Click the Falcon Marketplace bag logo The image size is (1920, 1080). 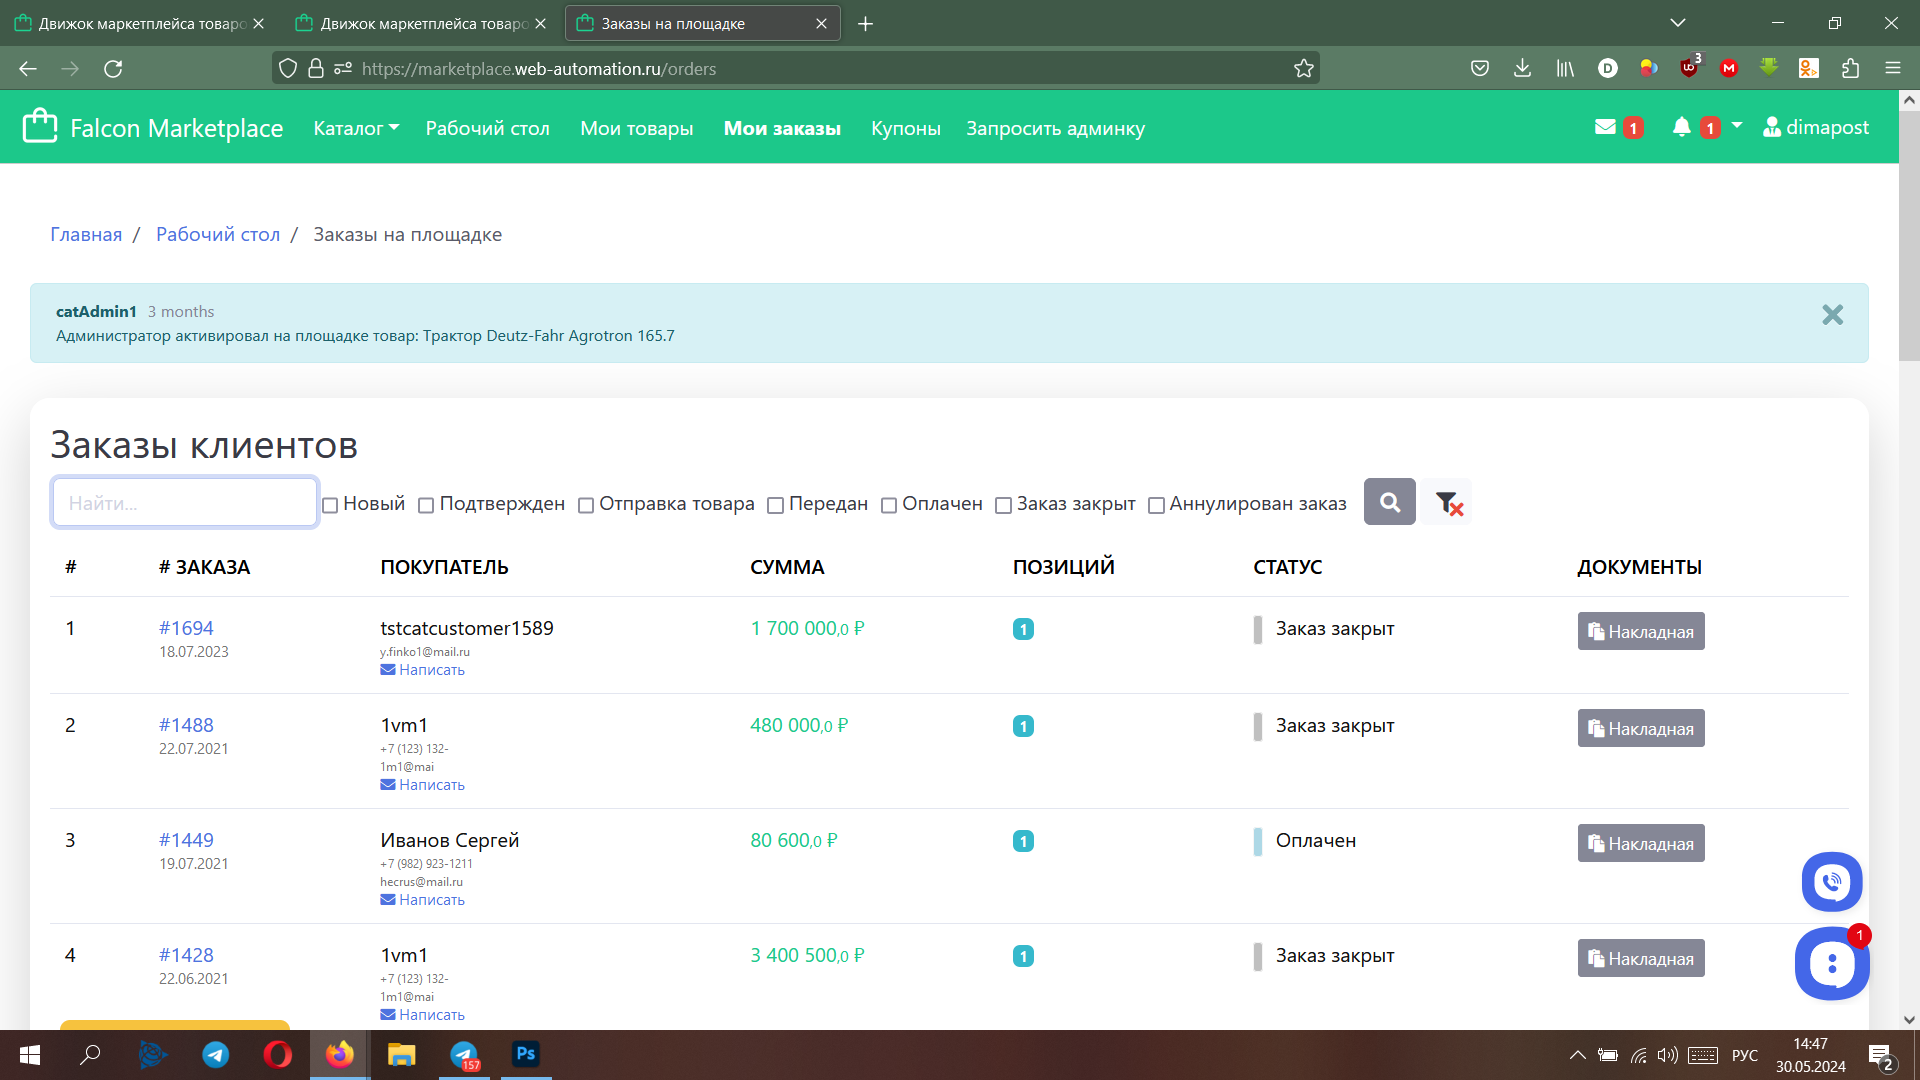tap(39, 125)
